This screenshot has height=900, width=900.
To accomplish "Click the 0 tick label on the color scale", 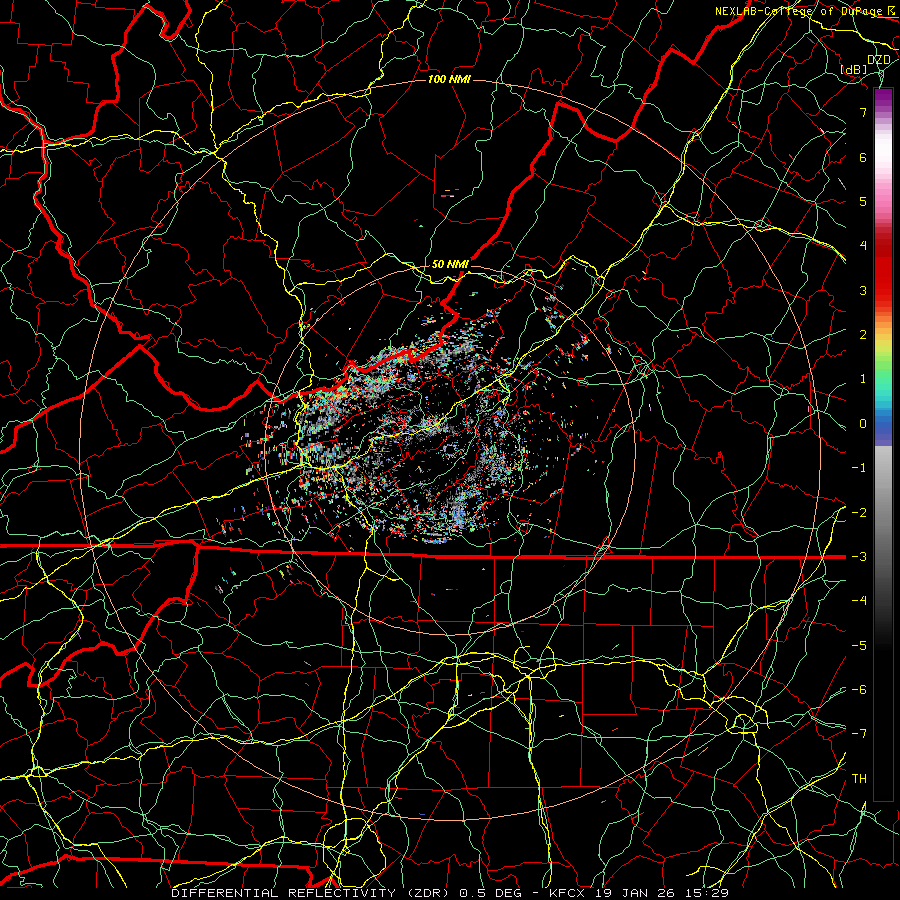I will pyautogui.click(x=863, y=424).
